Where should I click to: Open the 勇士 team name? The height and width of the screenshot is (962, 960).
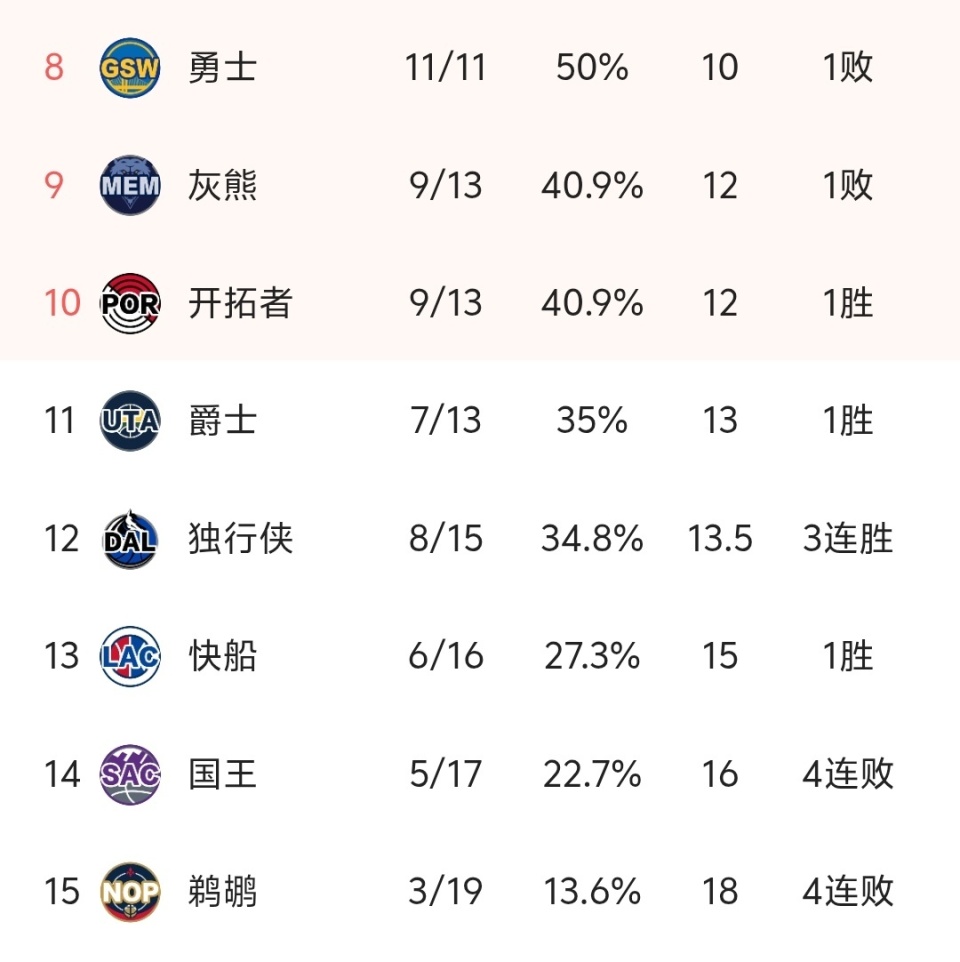click(223, 68)
